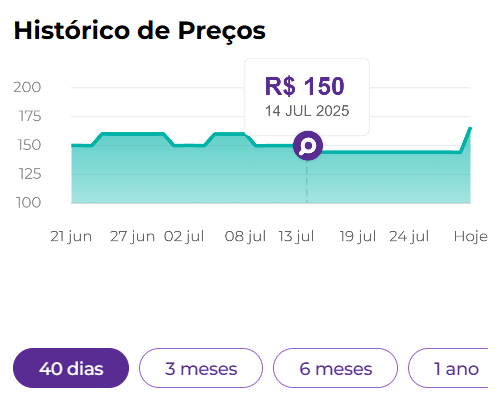This screenshot has height=399, width=497.
Task: Click the 08 jul axis label
Action: tap(245, 236)
